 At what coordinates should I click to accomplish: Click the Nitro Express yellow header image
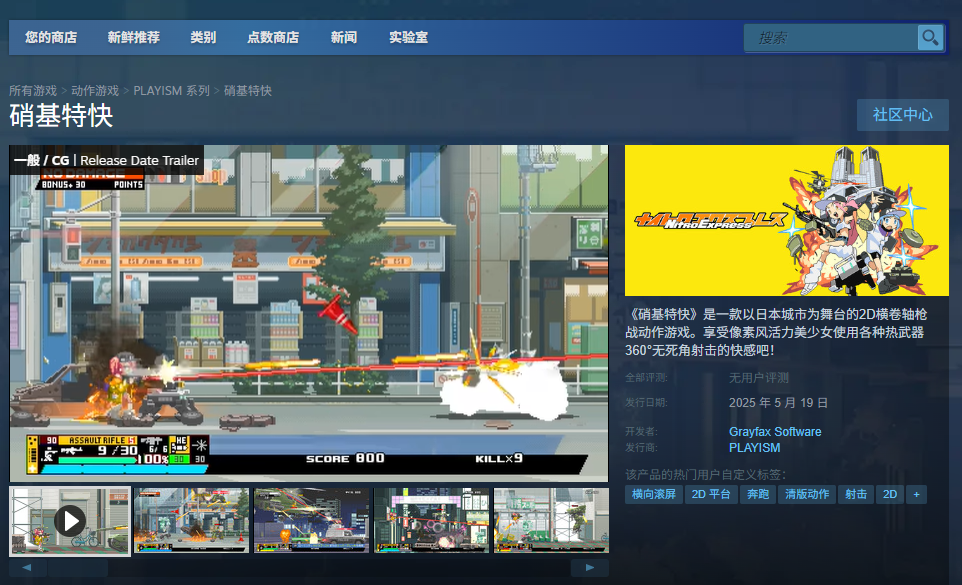pos(787,221)
